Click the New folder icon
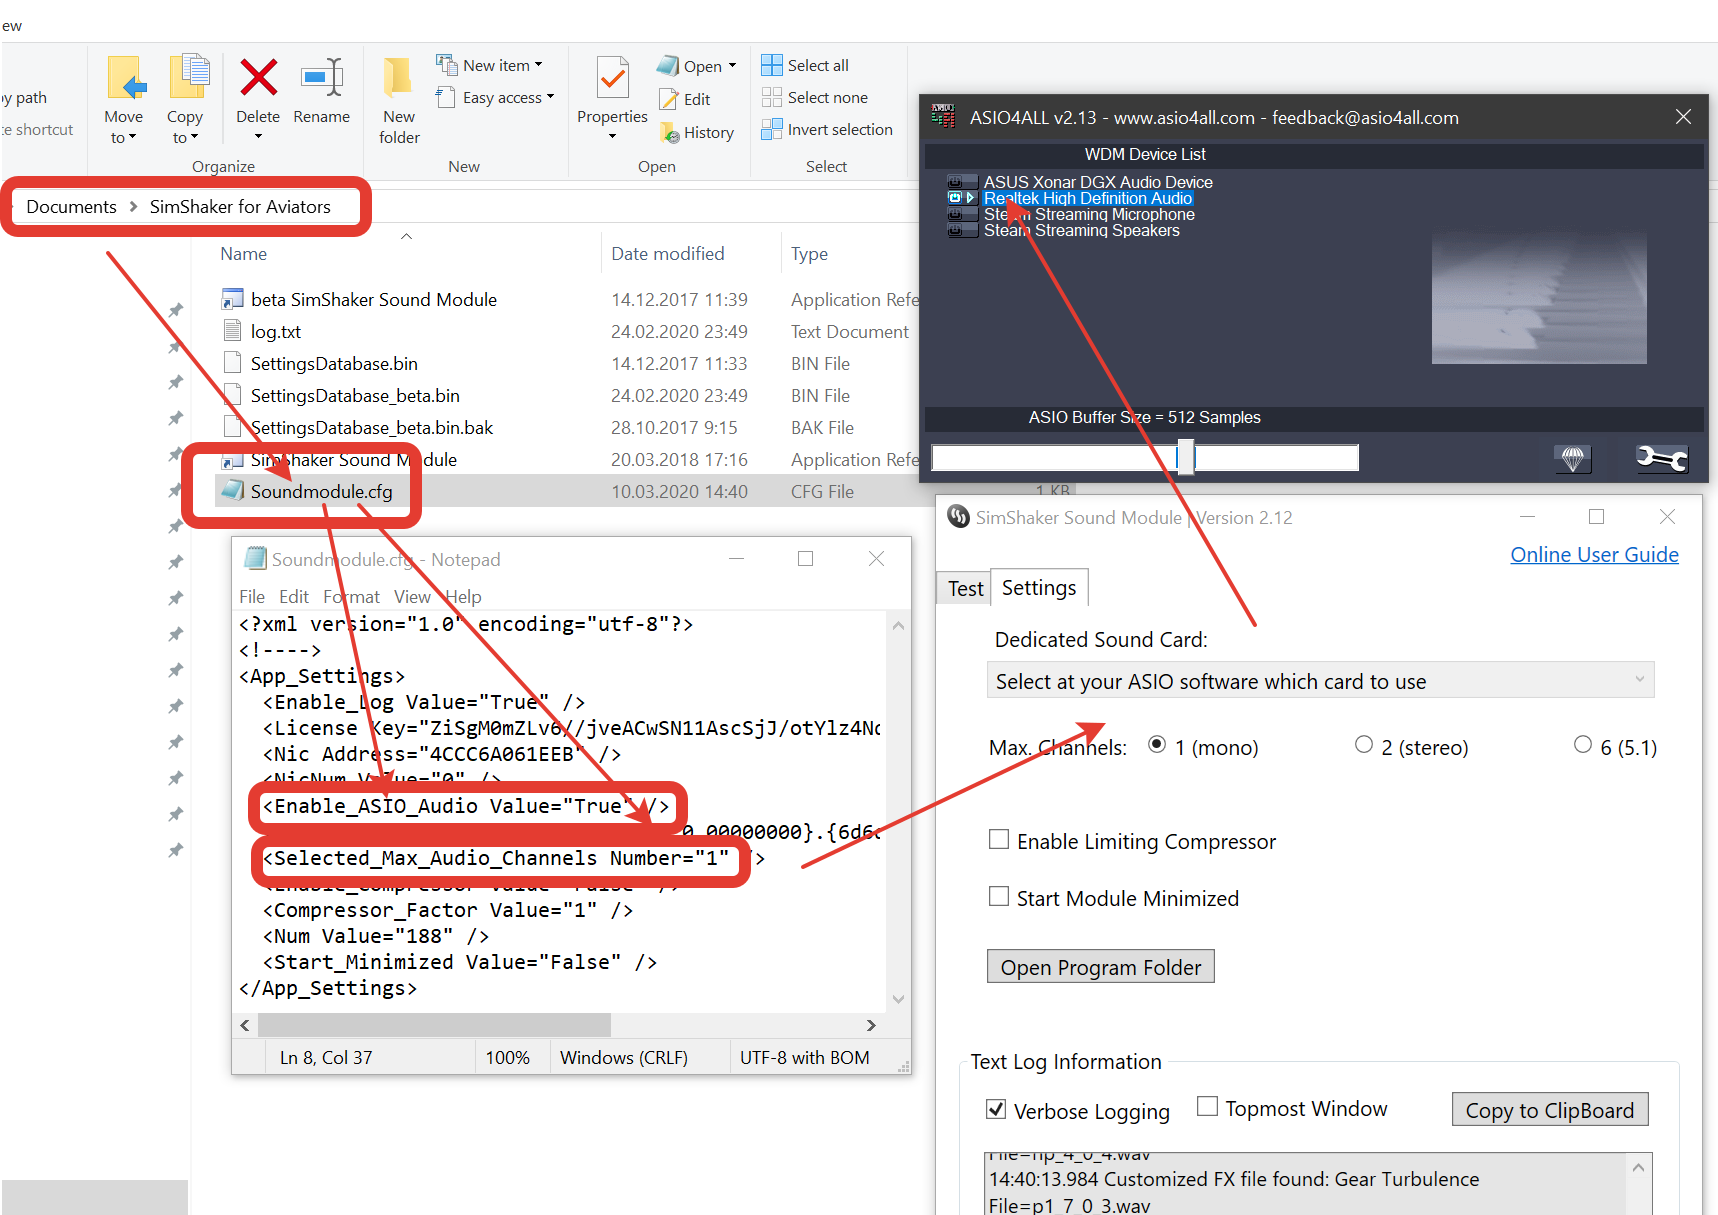1718x1215 pixels. click(x=398, y=78)
